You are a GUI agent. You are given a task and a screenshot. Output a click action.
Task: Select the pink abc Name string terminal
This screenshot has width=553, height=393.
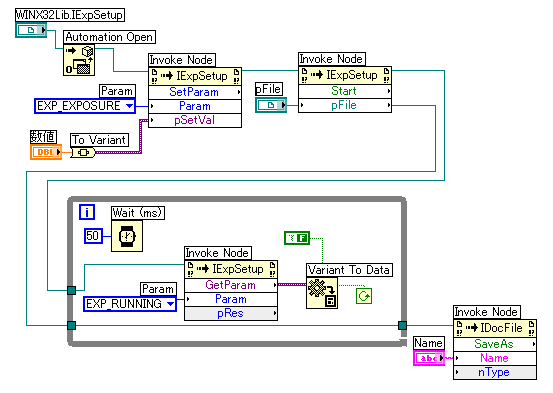[x=429, y=358]
